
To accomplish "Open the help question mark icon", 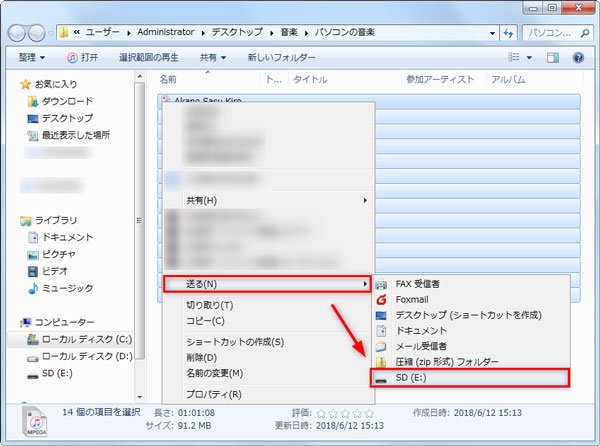I will pyautogui.click(x=578, y=58).
